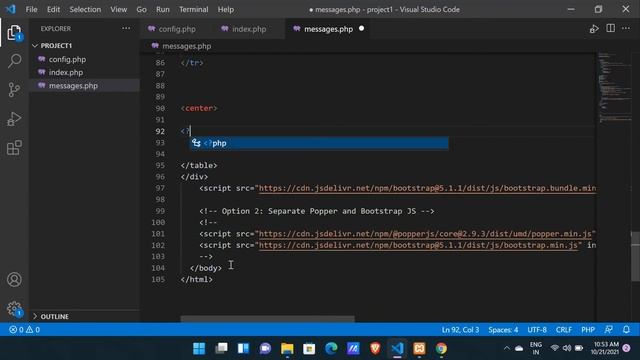Open the Terminal menu

193,9
